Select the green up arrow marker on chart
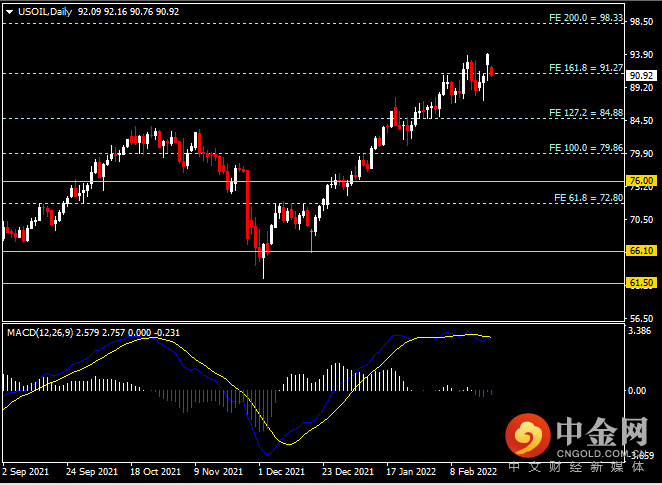This screenshot has width=662, height=485. [312, 241]
